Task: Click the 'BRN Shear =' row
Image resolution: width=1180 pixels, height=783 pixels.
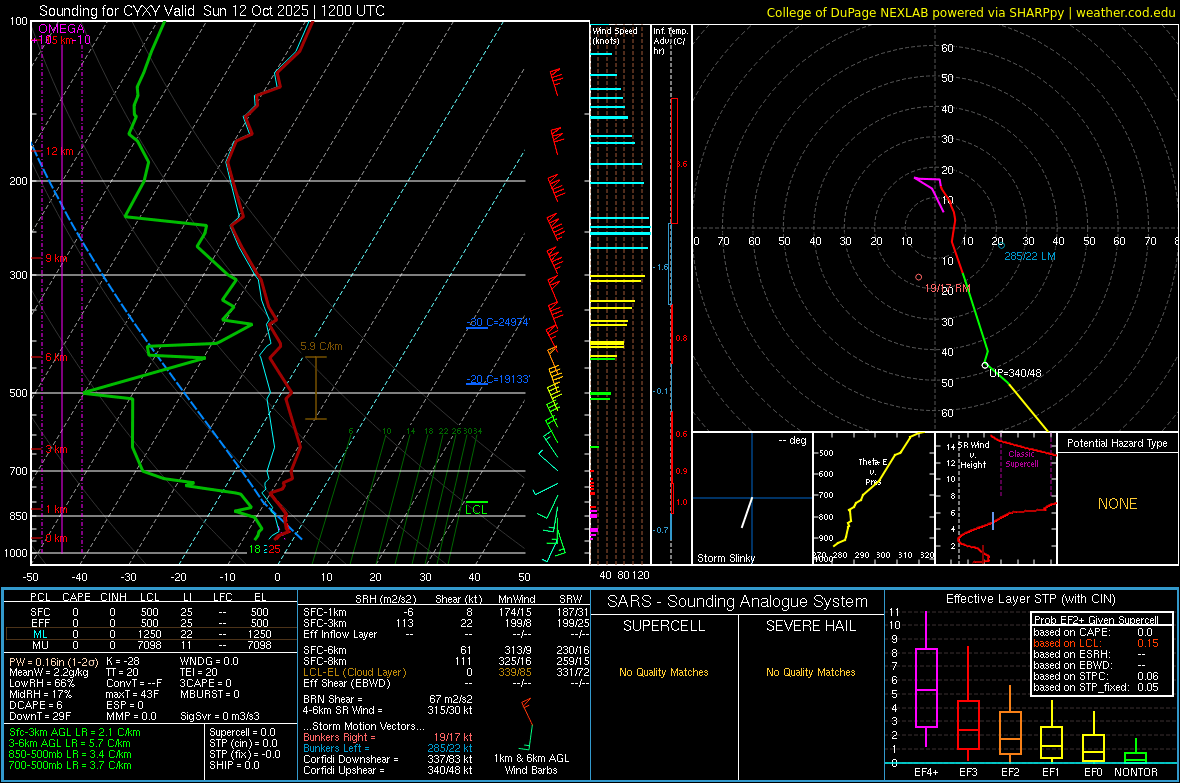Action: [388, 699]
